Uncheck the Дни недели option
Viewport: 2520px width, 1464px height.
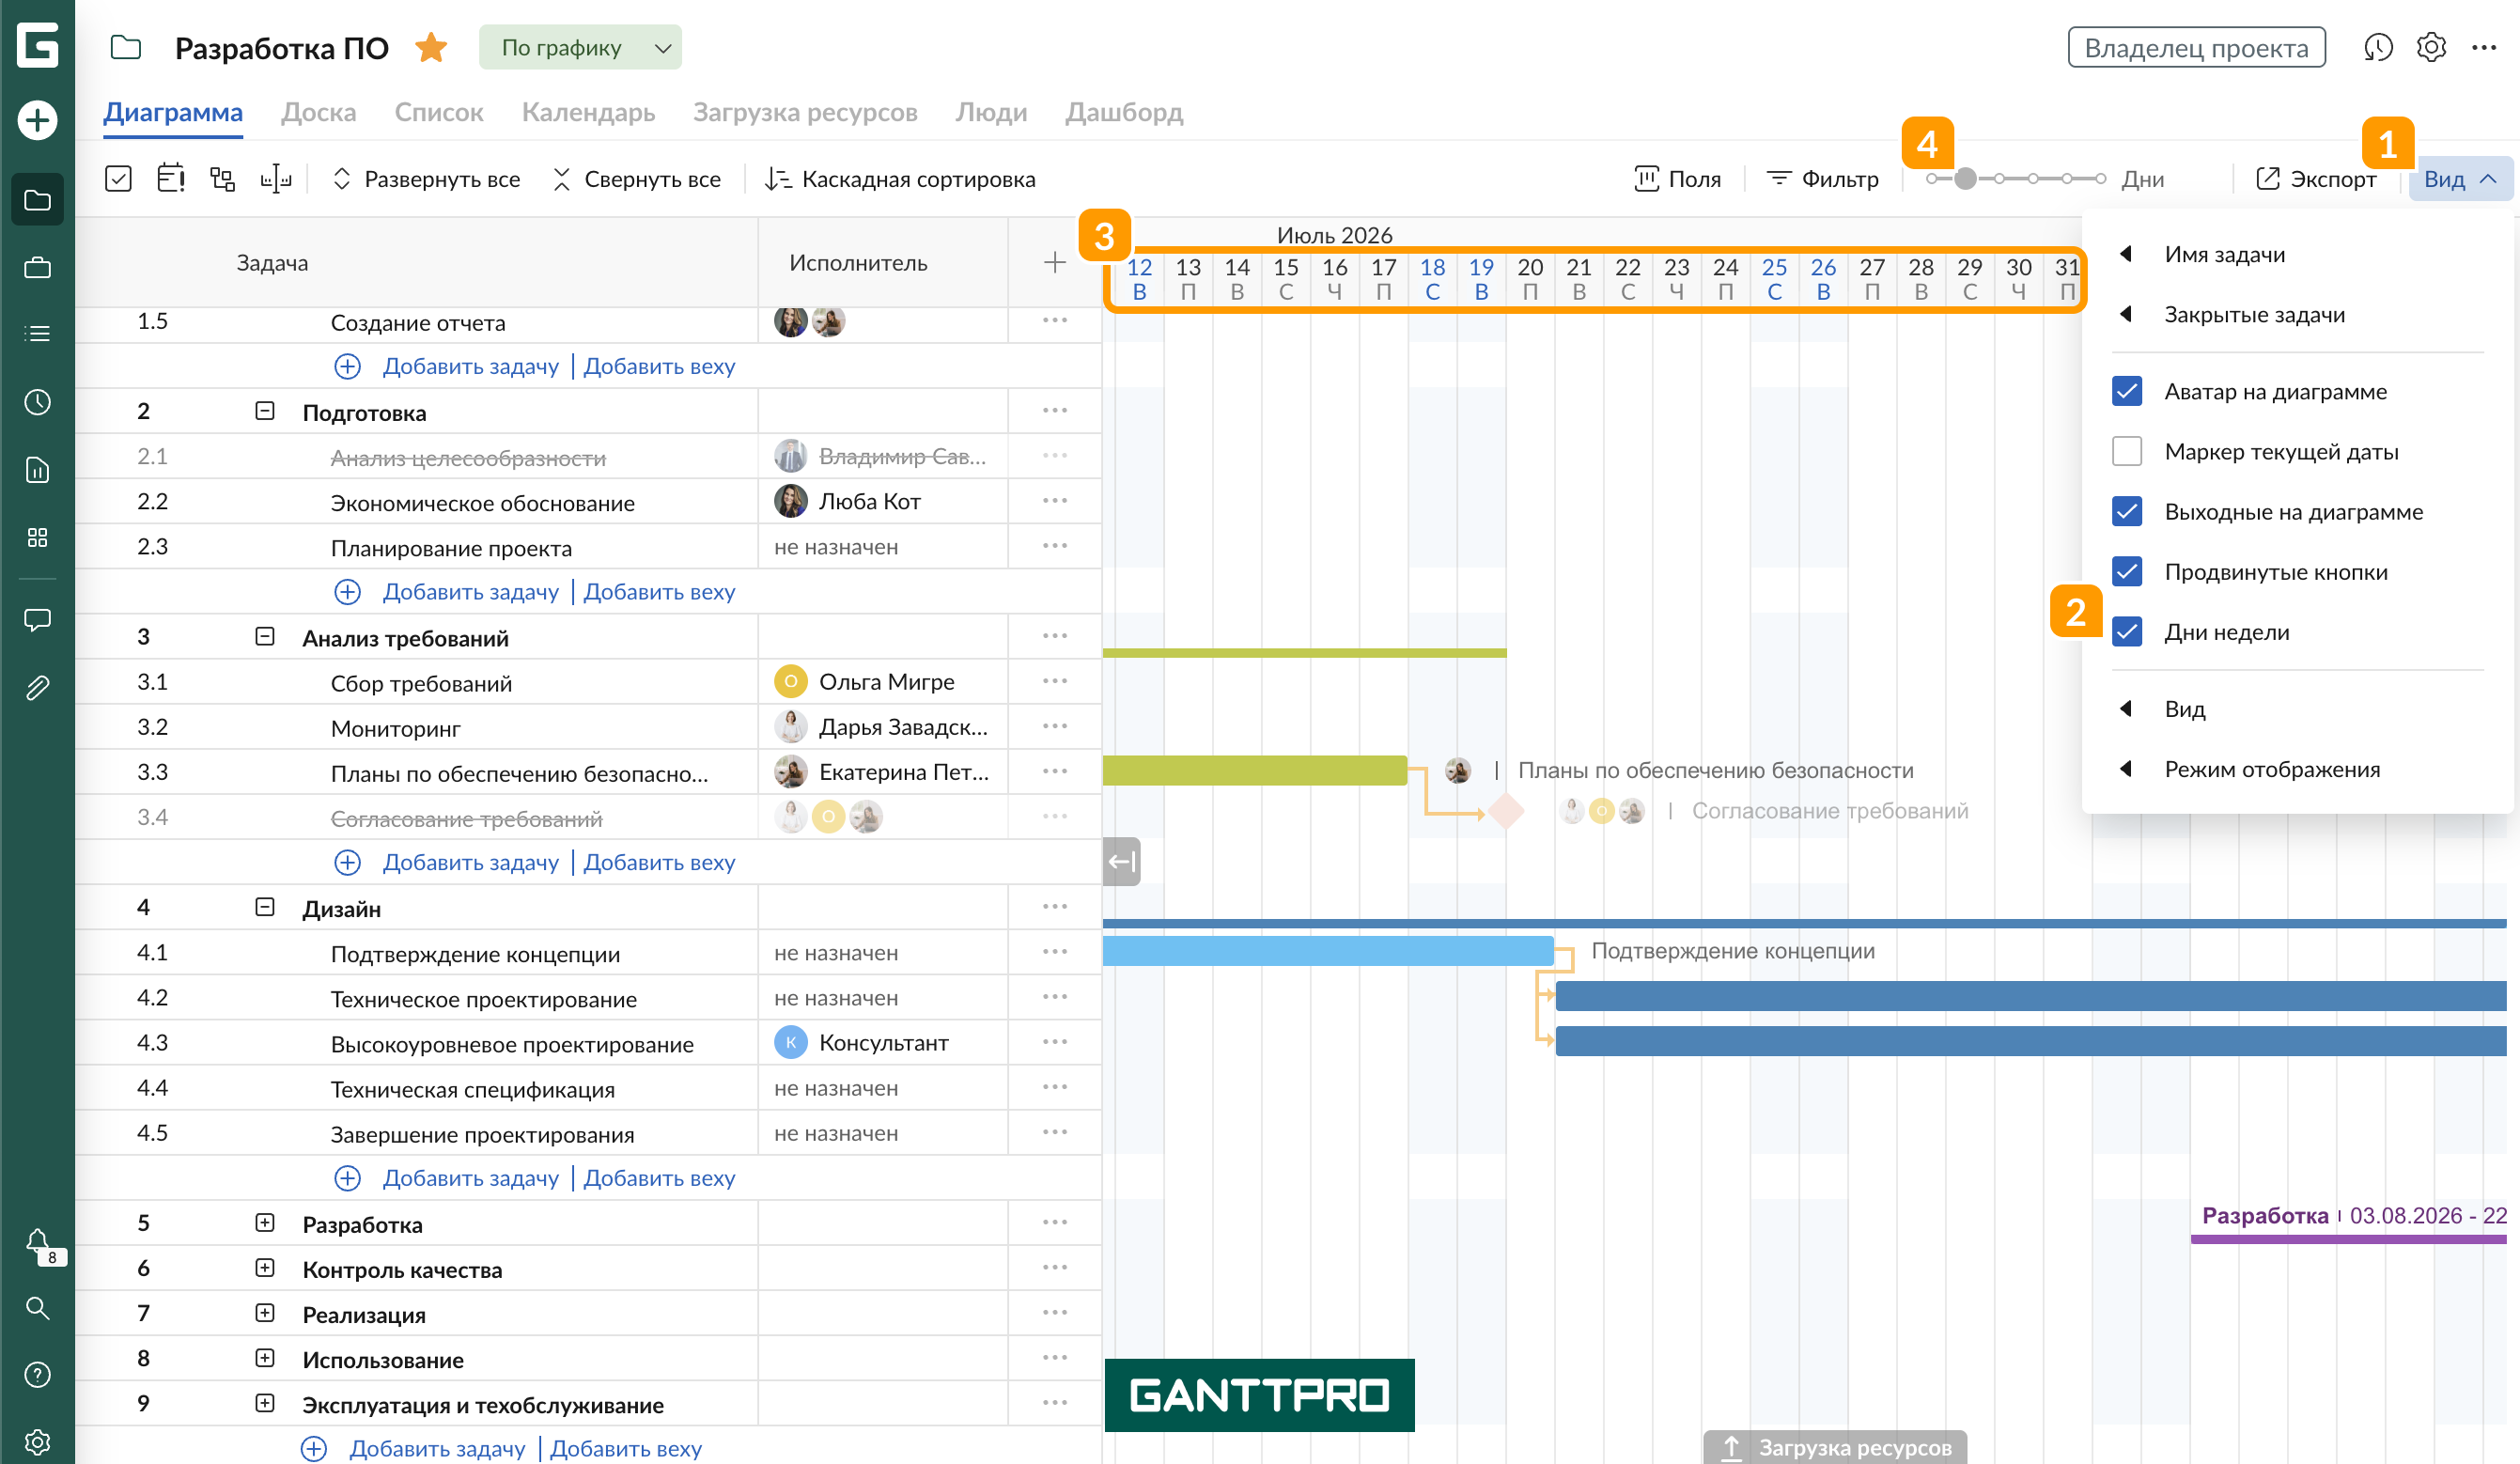[x=2126, y=632]
